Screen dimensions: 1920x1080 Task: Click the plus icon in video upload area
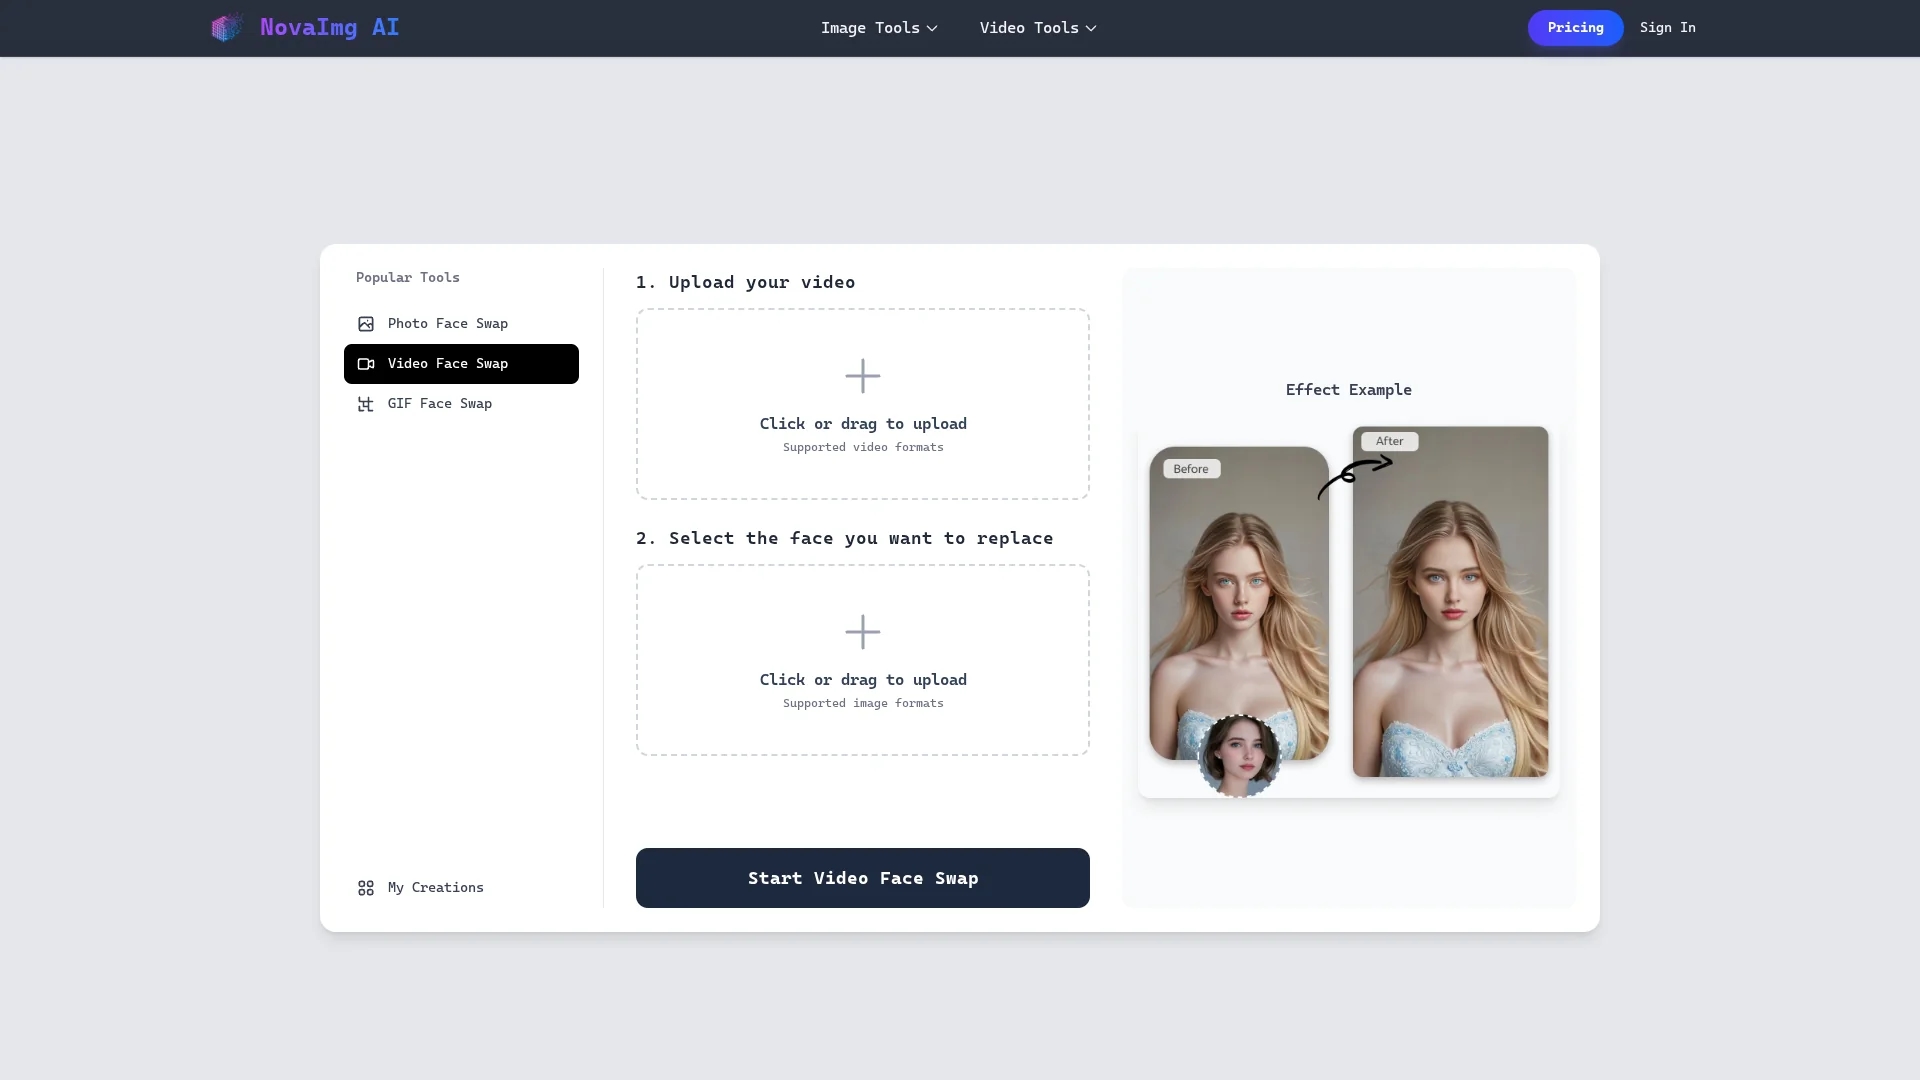(x=863, y=376)
